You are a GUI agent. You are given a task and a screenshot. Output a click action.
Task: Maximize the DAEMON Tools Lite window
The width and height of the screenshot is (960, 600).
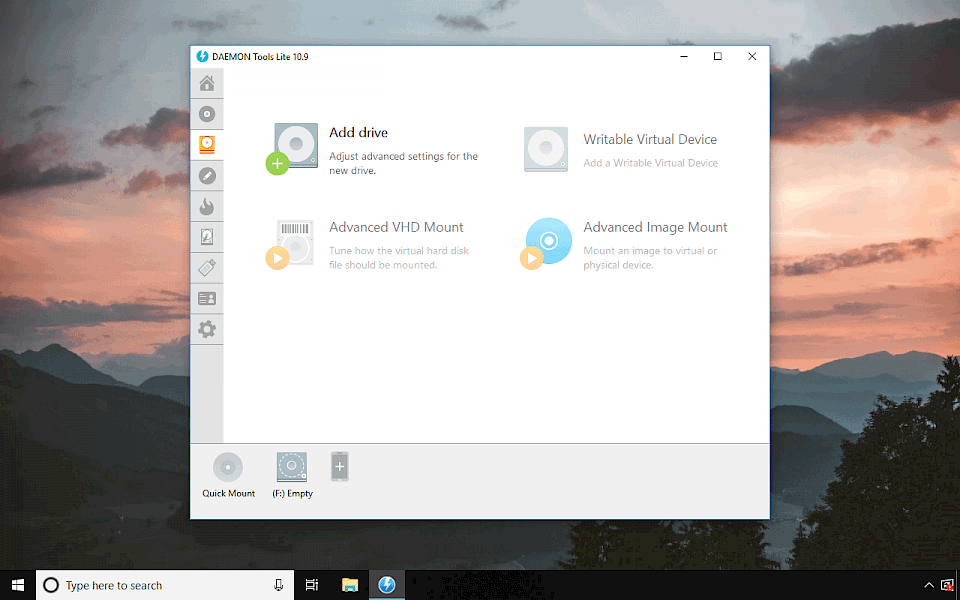[718, 56]
